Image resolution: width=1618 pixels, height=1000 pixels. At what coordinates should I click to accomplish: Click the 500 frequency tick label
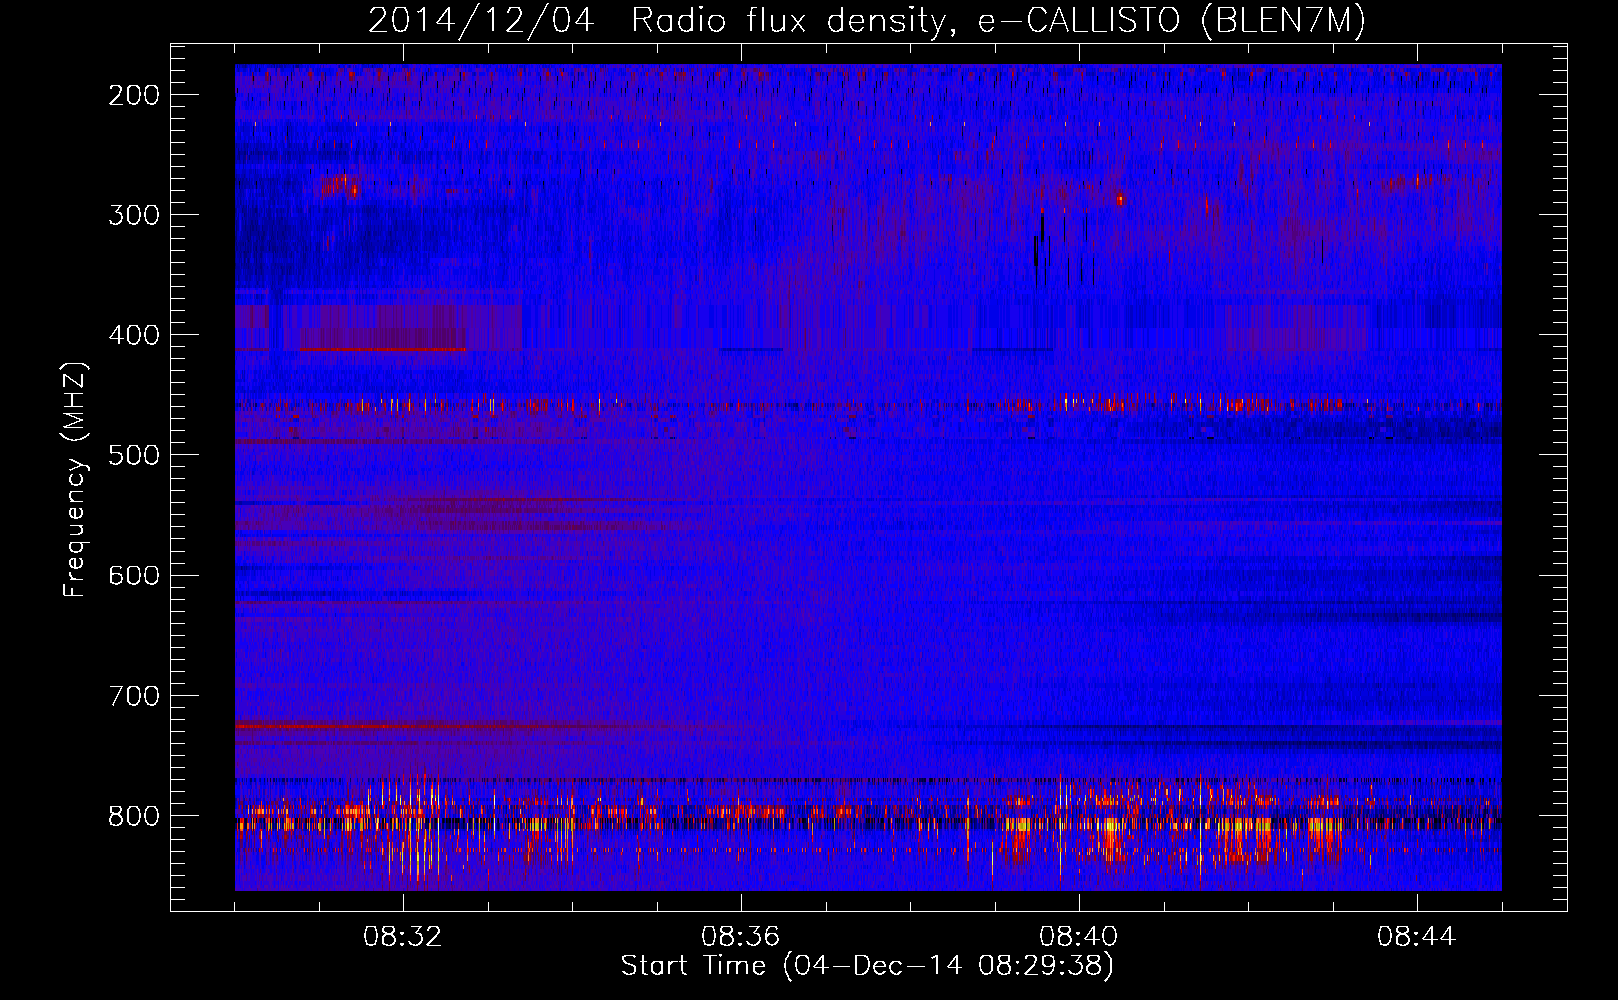coord(134,455)
